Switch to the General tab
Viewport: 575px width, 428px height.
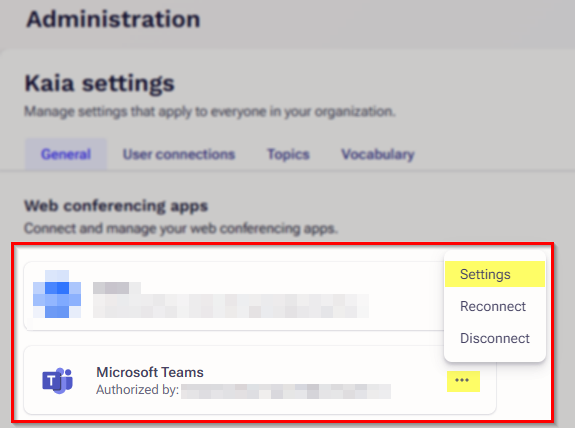[x=66, y=154]
